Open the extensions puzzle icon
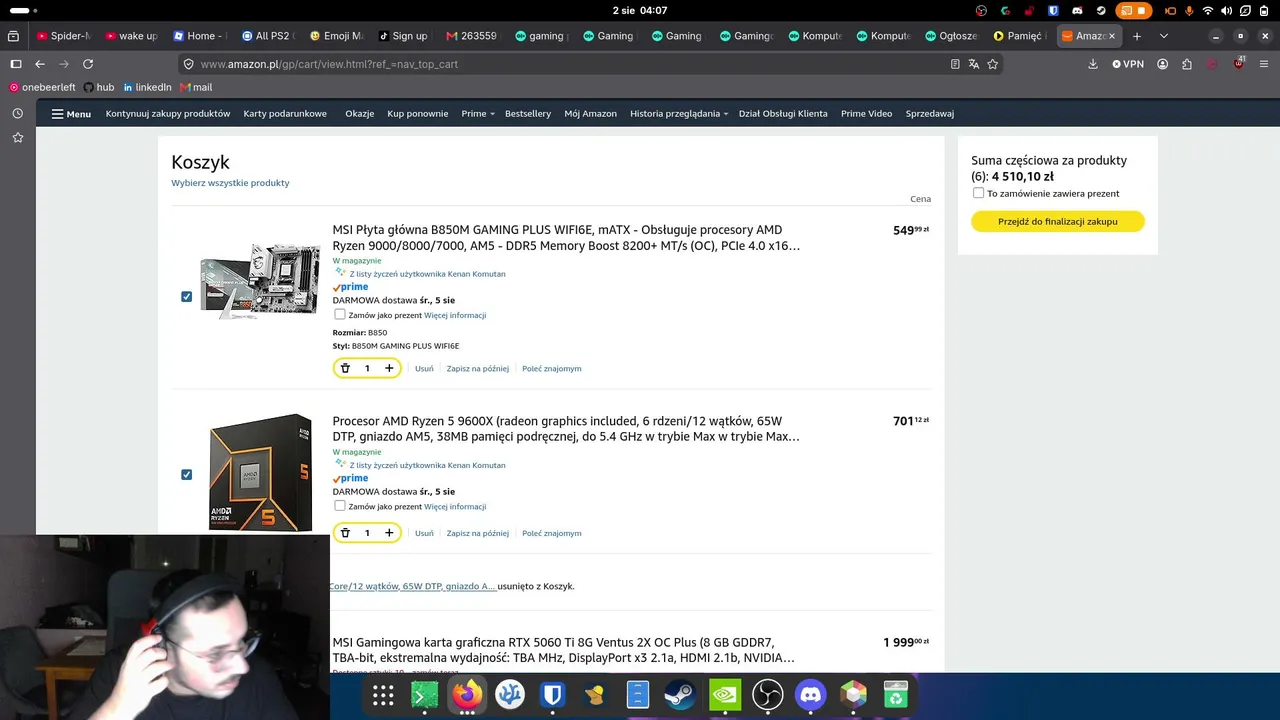 coord(1187,64)
